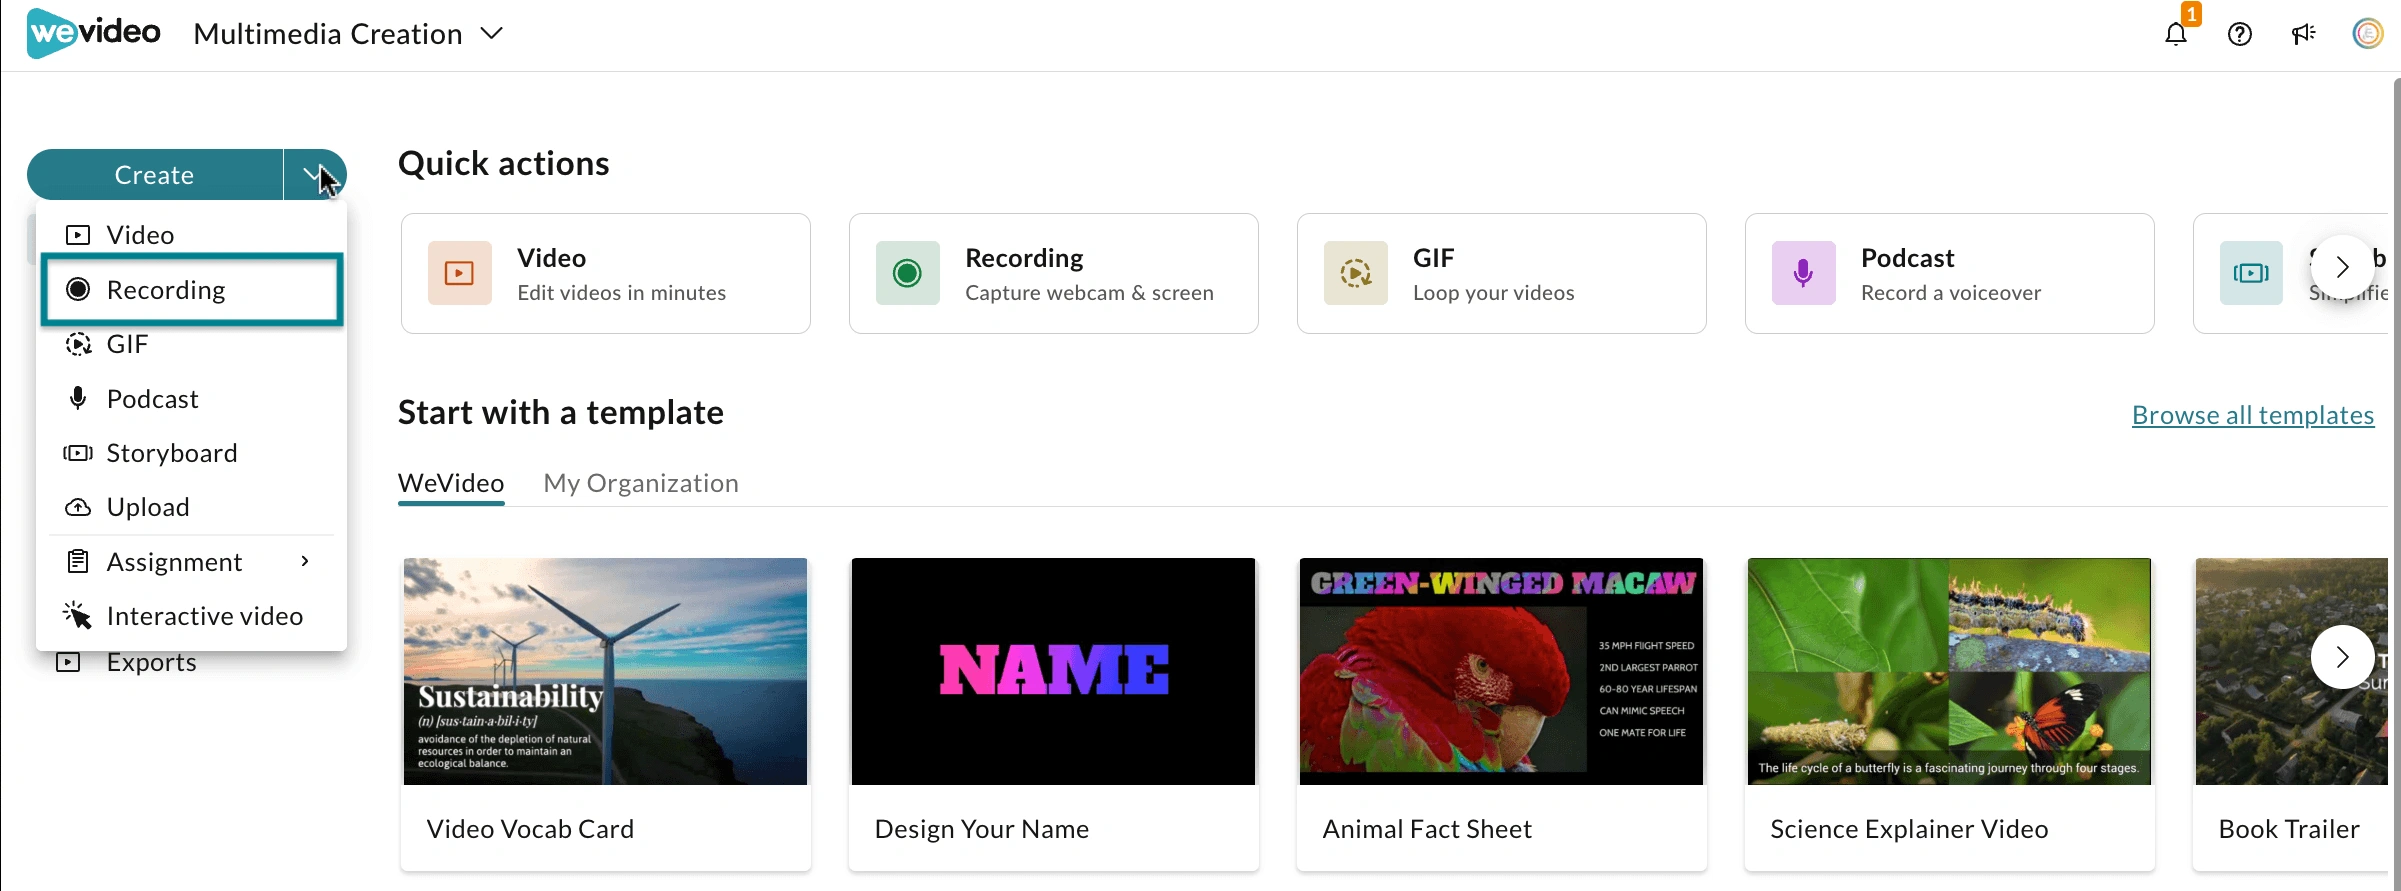Select Interactive video menu entry
The image size is (2401, 891).
(x=192, y=616)
